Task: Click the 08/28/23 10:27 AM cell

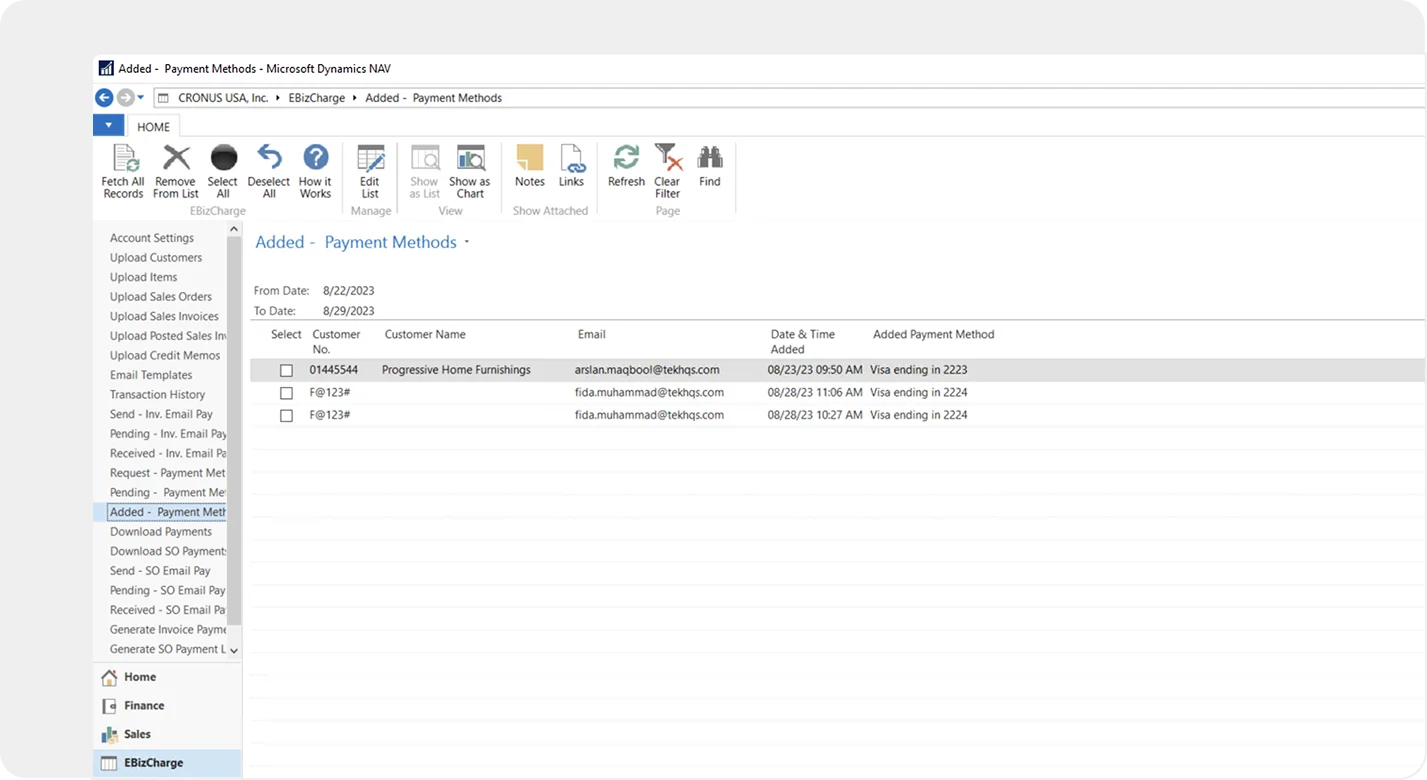Action: 815,415
